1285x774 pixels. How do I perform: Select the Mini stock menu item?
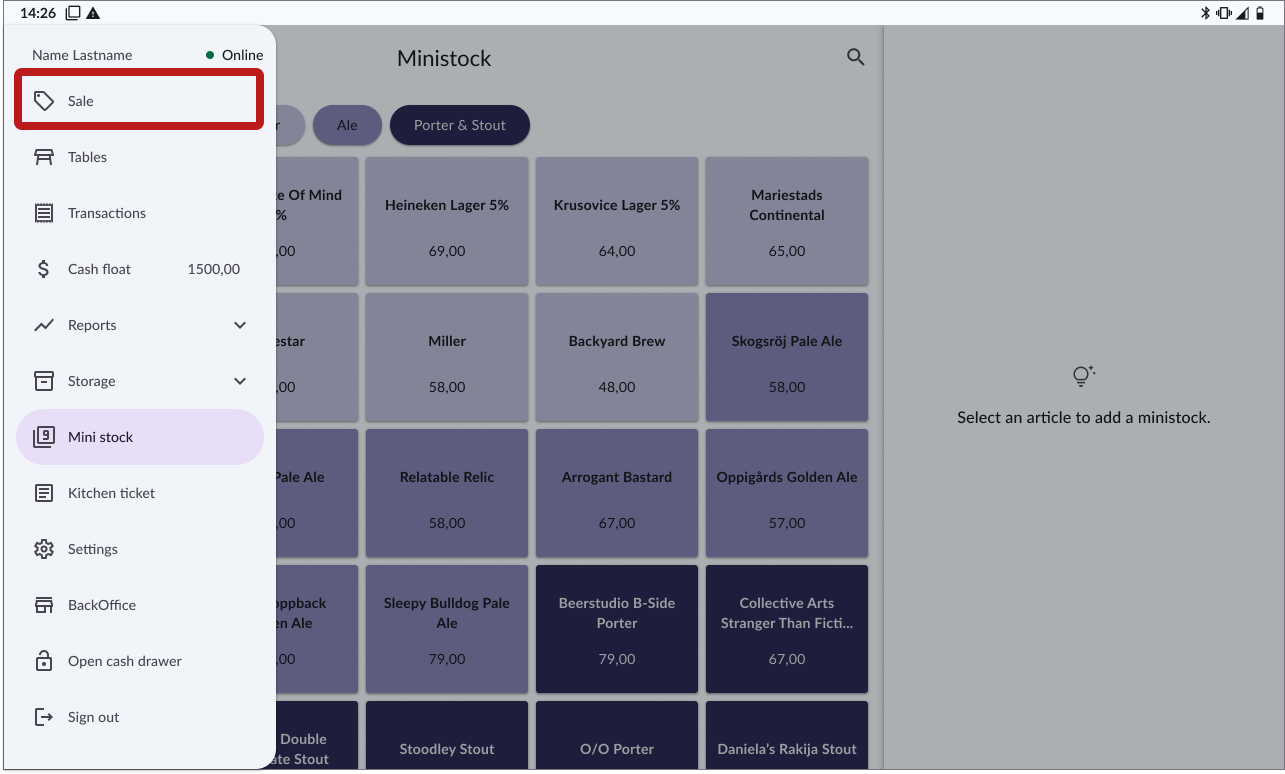[140, 437]
